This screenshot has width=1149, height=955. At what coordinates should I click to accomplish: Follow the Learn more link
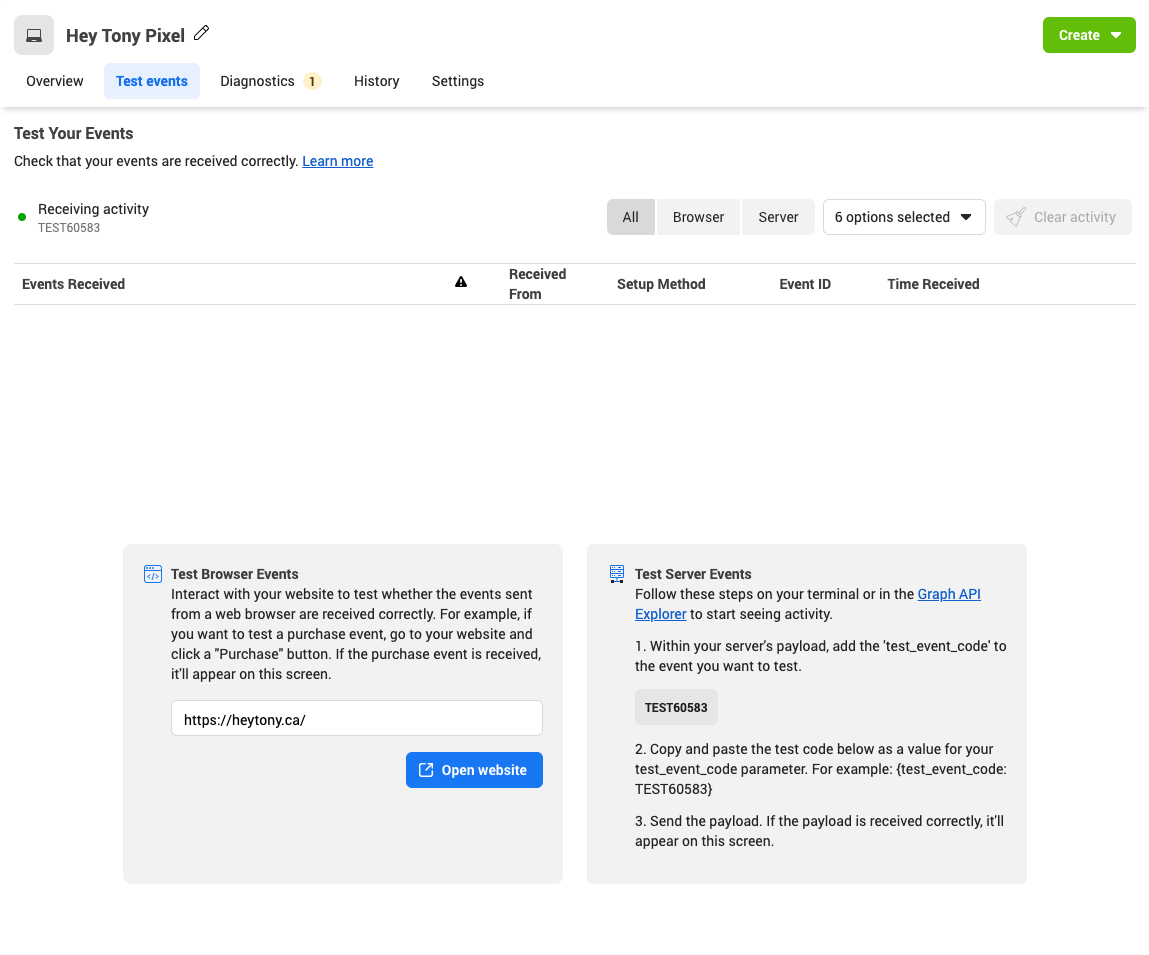[x=338, y=161]
